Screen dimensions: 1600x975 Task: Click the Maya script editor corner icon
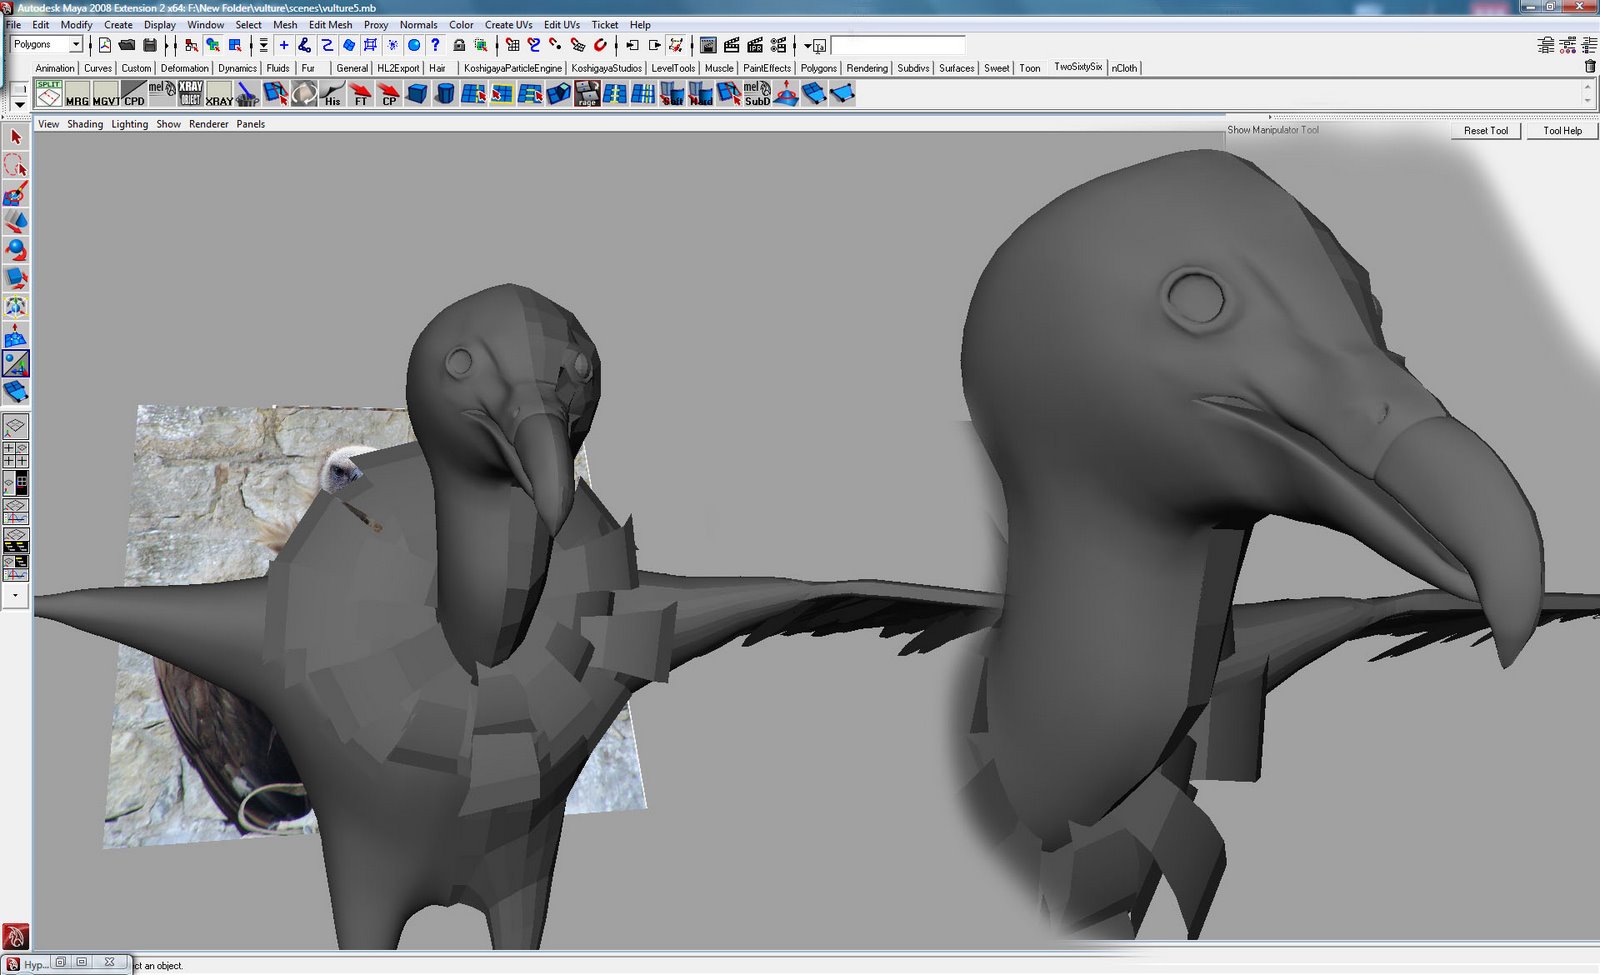click(15, 937)
